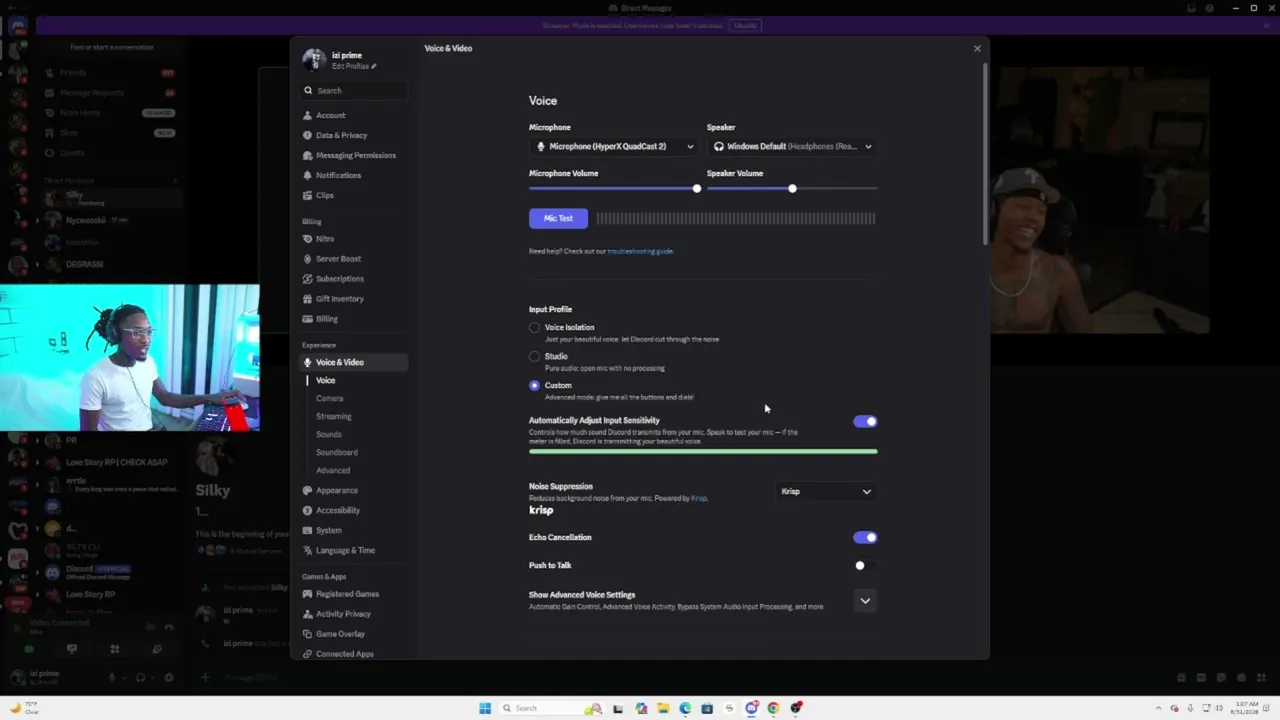Click the Connected Apps link icon
Image resolution: width=1280 pixels, height=720 pixels.
point(308,654)
